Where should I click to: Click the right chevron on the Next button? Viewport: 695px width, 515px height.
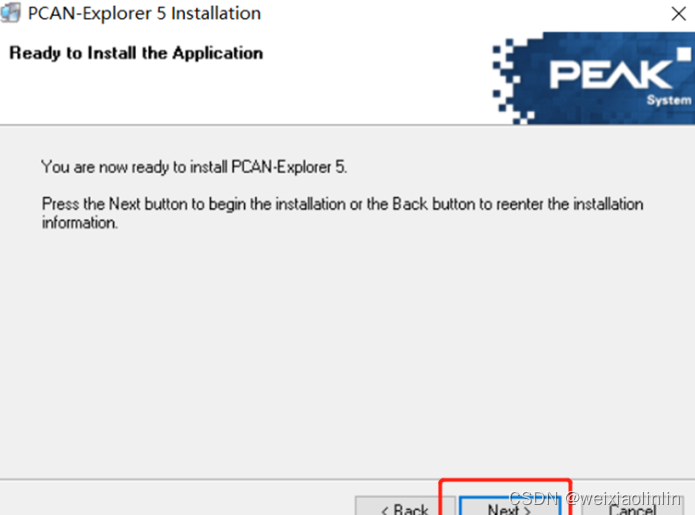pos(527,511)
